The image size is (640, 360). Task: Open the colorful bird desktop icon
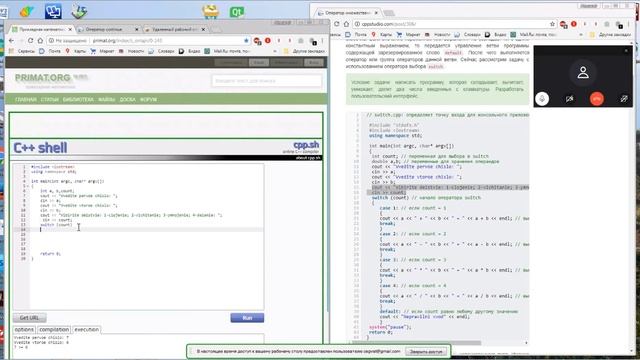tap(27, 11)
